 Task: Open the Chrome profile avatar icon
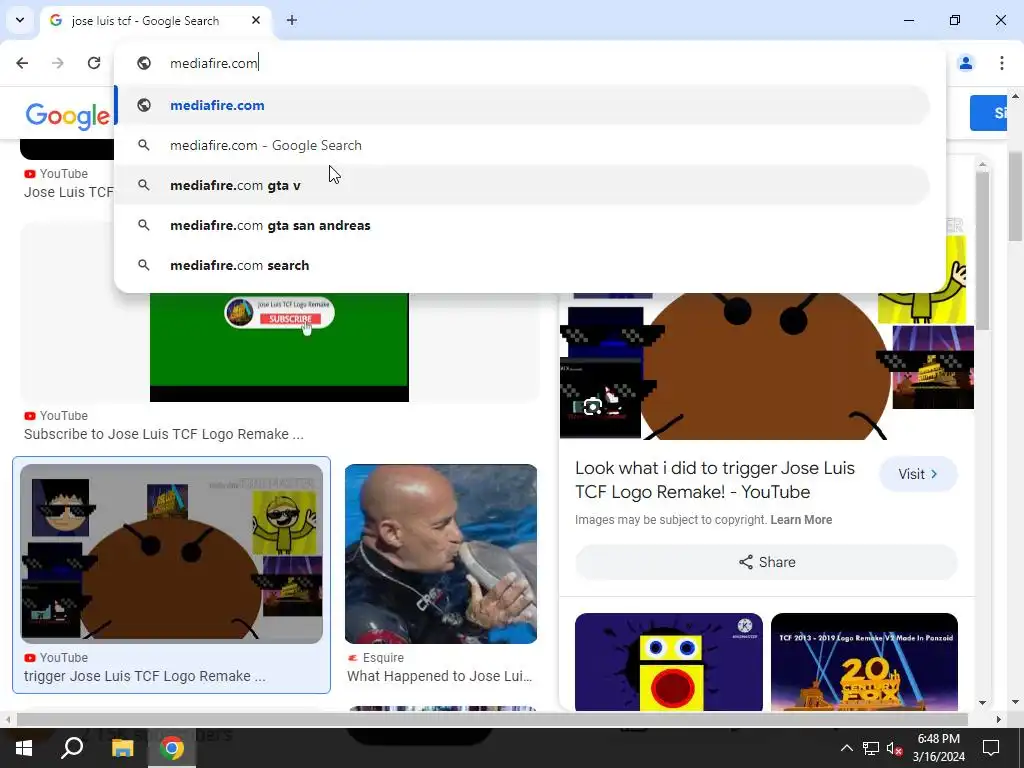965,63
